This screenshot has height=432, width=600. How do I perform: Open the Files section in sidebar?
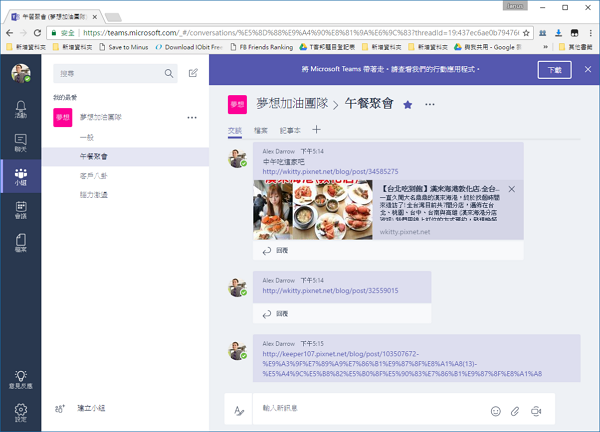coord(21,243)
